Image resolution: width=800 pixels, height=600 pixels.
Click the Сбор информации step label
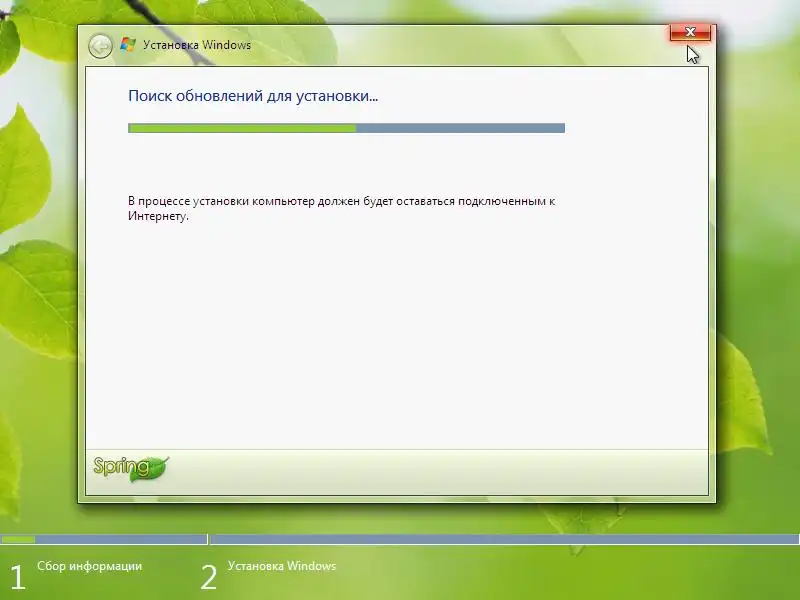90,566
